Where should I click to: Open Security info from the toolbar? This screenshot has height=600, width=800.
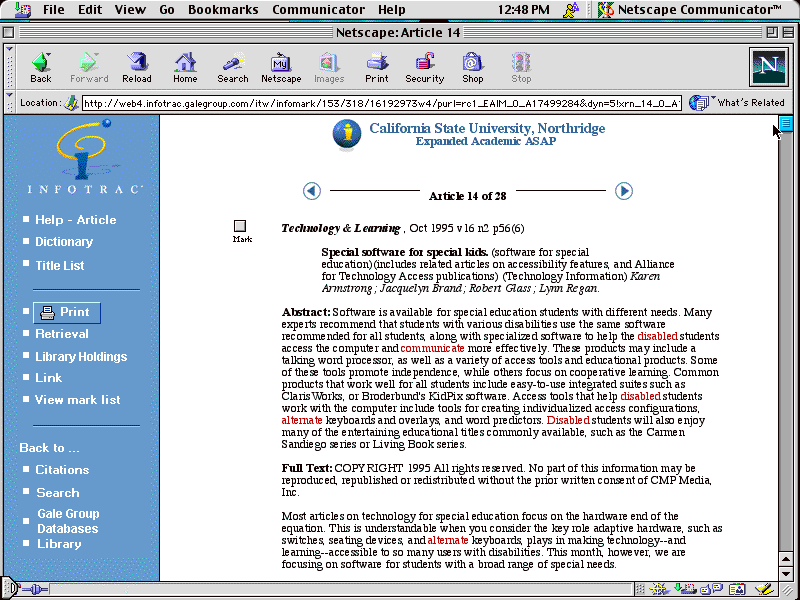coord(424,68)
